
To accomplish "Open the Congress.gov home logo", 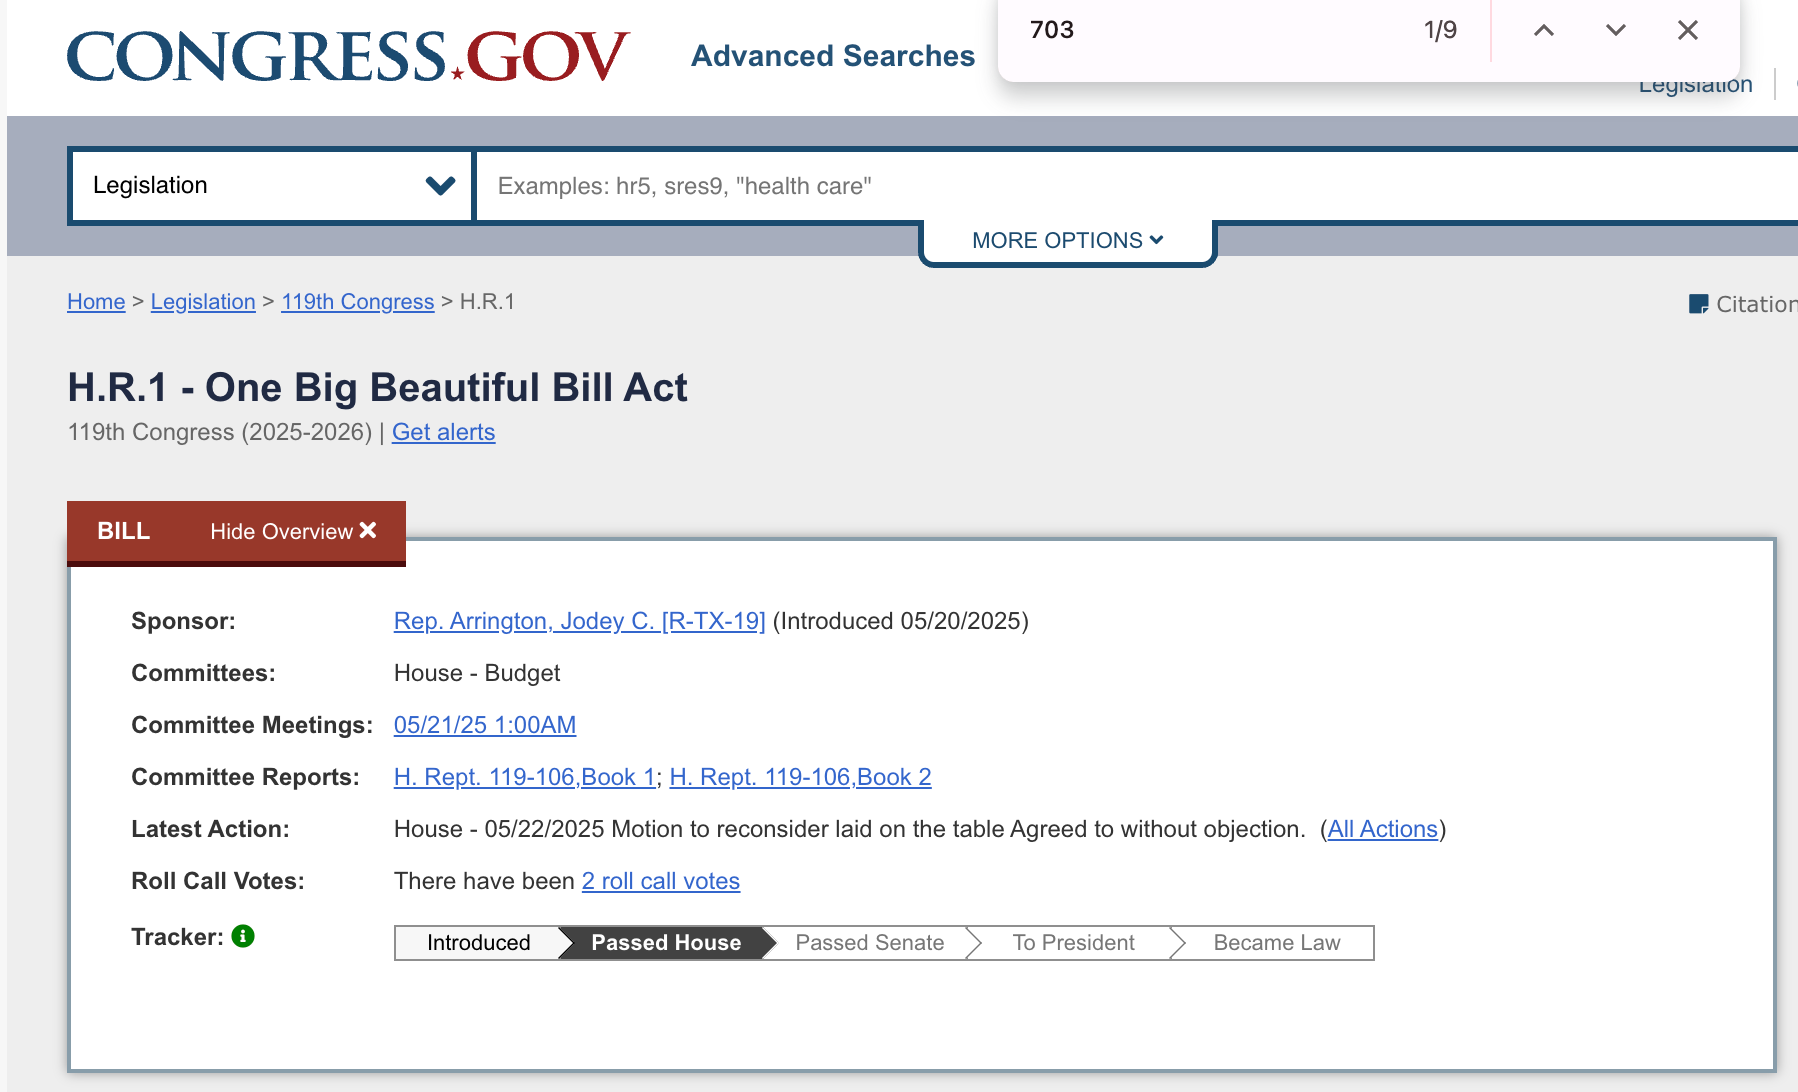I will pyautogui.click(x=348, y=57).
